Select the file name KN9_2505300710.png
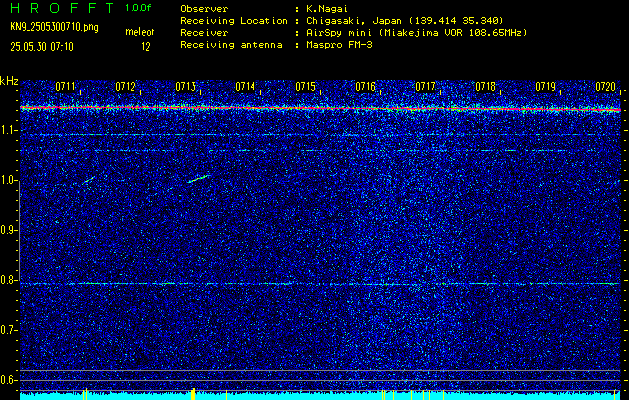The width and height of the screenshot is (629, 400). pyautogui.click(x=54, y=27)
